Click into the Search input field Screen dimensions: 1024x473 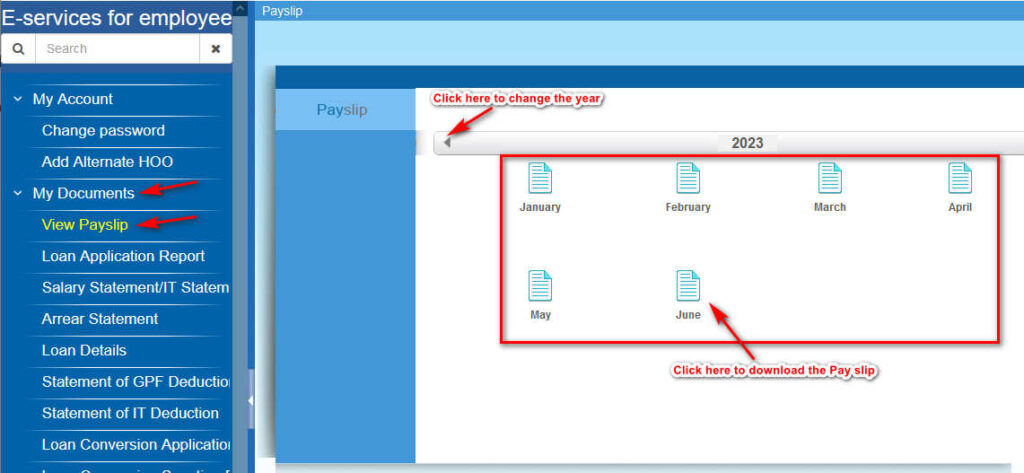click(118, 49)
